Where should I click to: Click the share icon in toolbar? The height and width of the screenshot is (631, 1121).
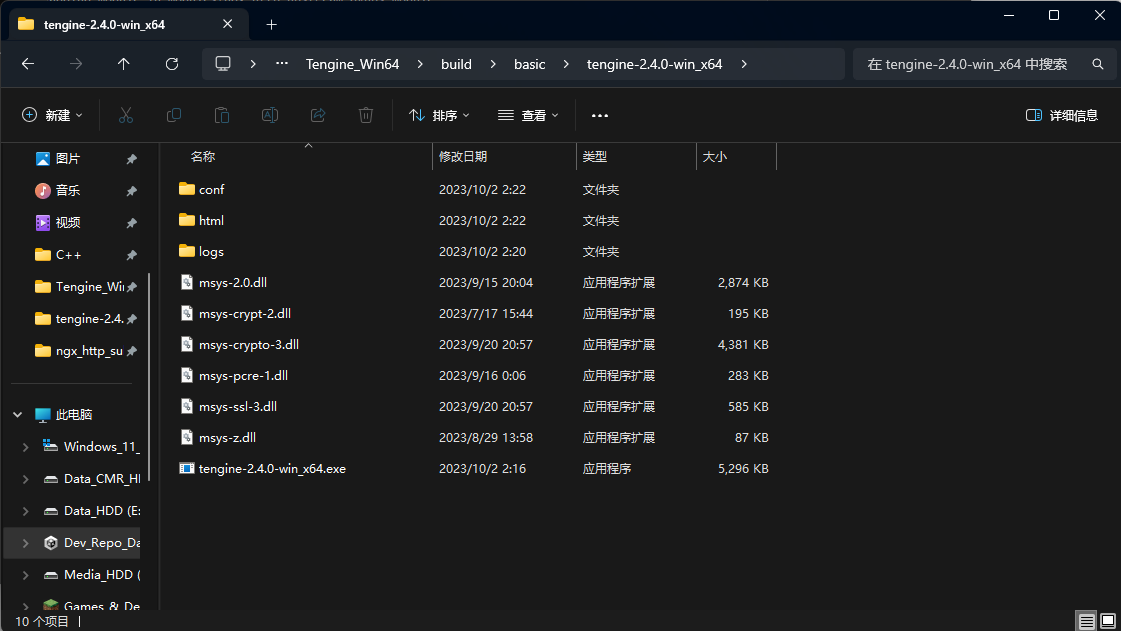318,115
